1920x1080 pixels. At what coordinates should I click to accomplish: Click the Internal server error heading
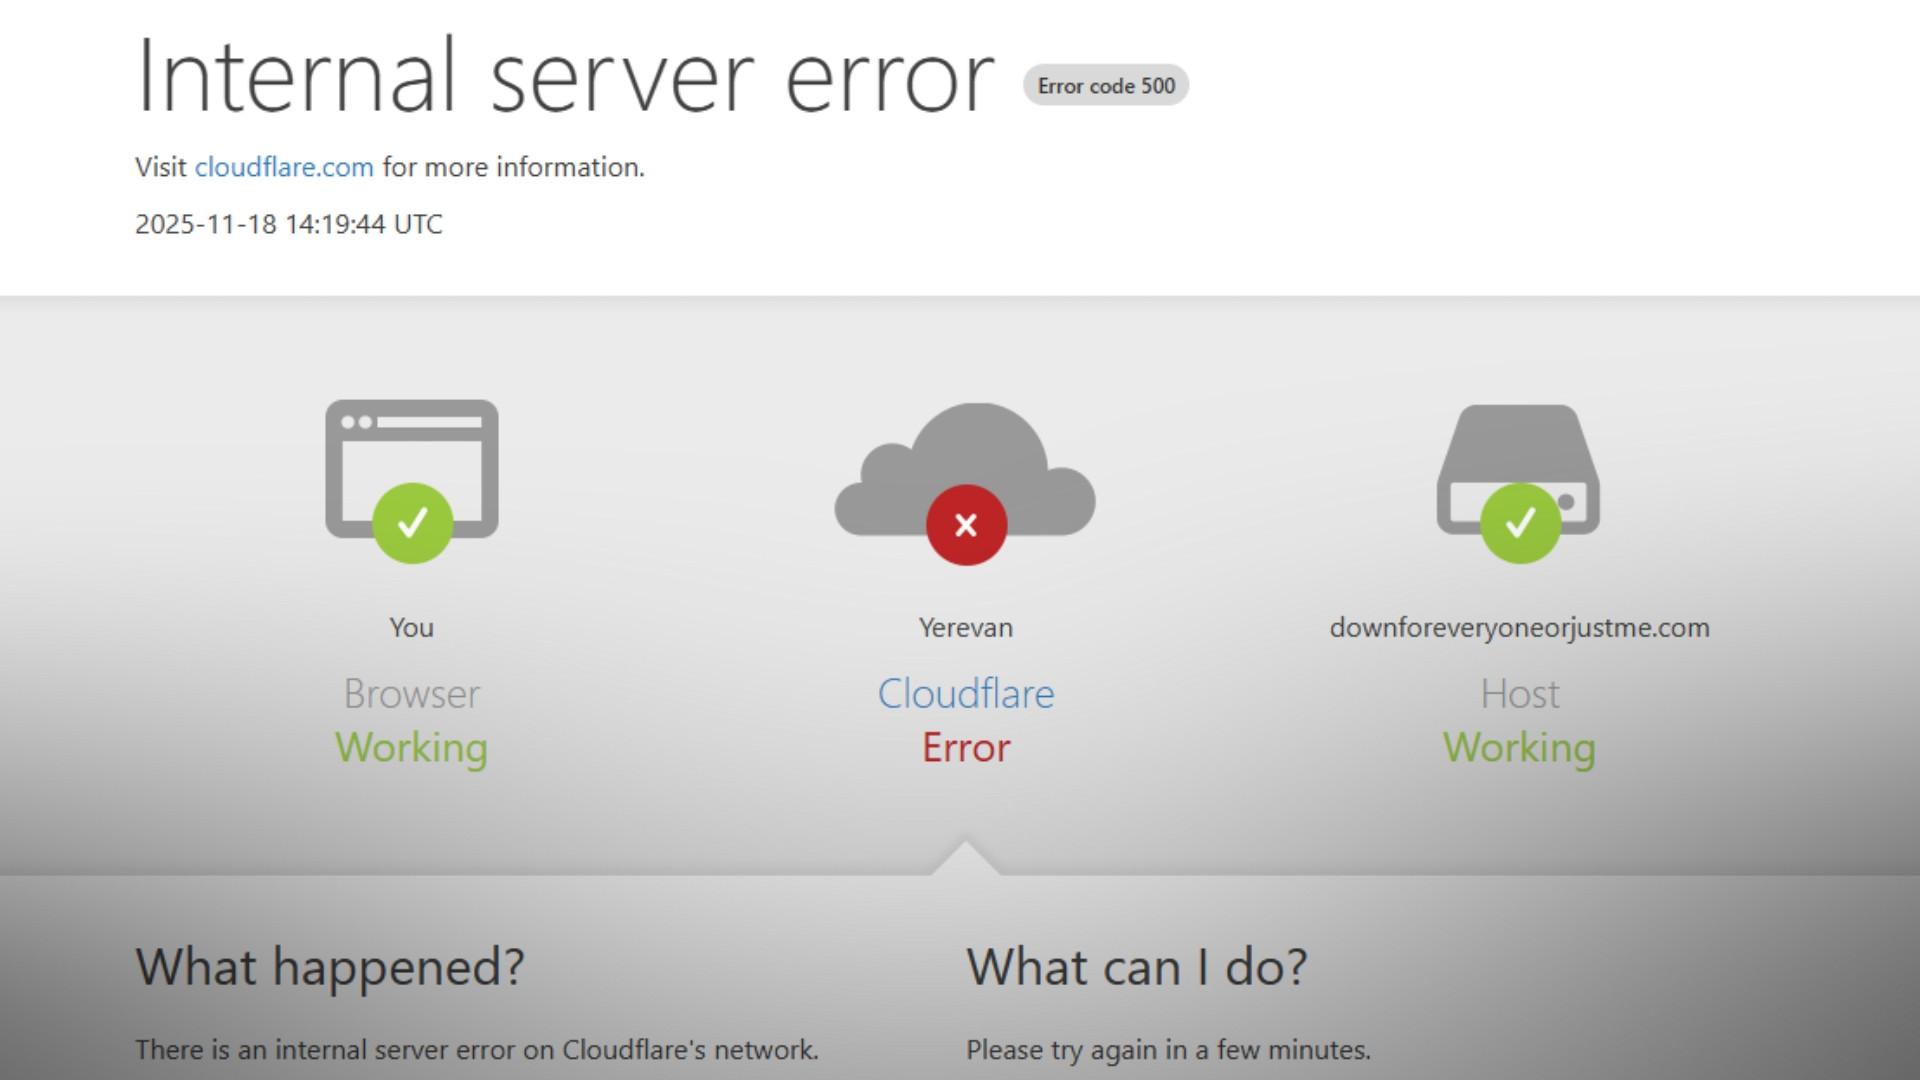565,76
